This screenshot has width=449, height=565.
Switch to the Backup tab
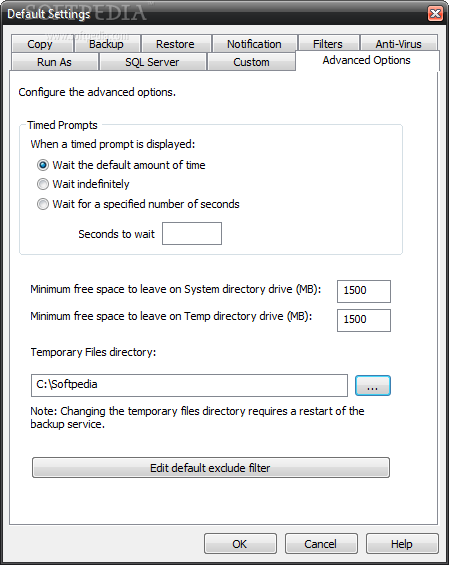point(107,44)
